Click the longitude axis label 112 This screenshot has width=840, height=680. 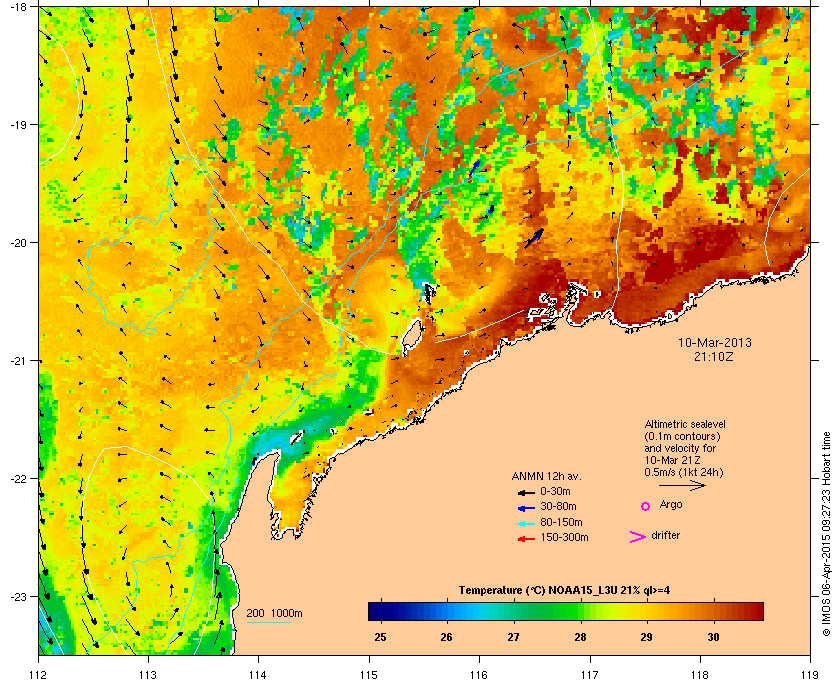[39, 675]
